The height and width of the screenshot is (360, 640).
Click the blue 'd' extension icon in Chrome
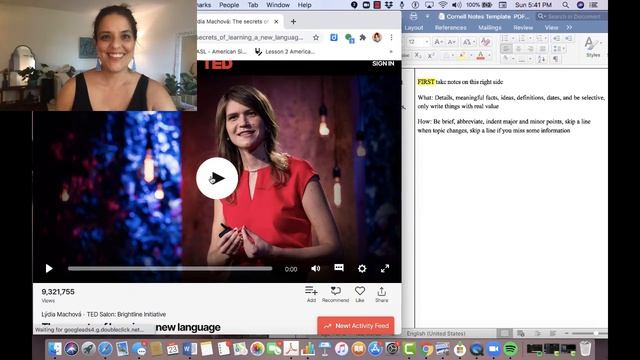coord(333,37)
